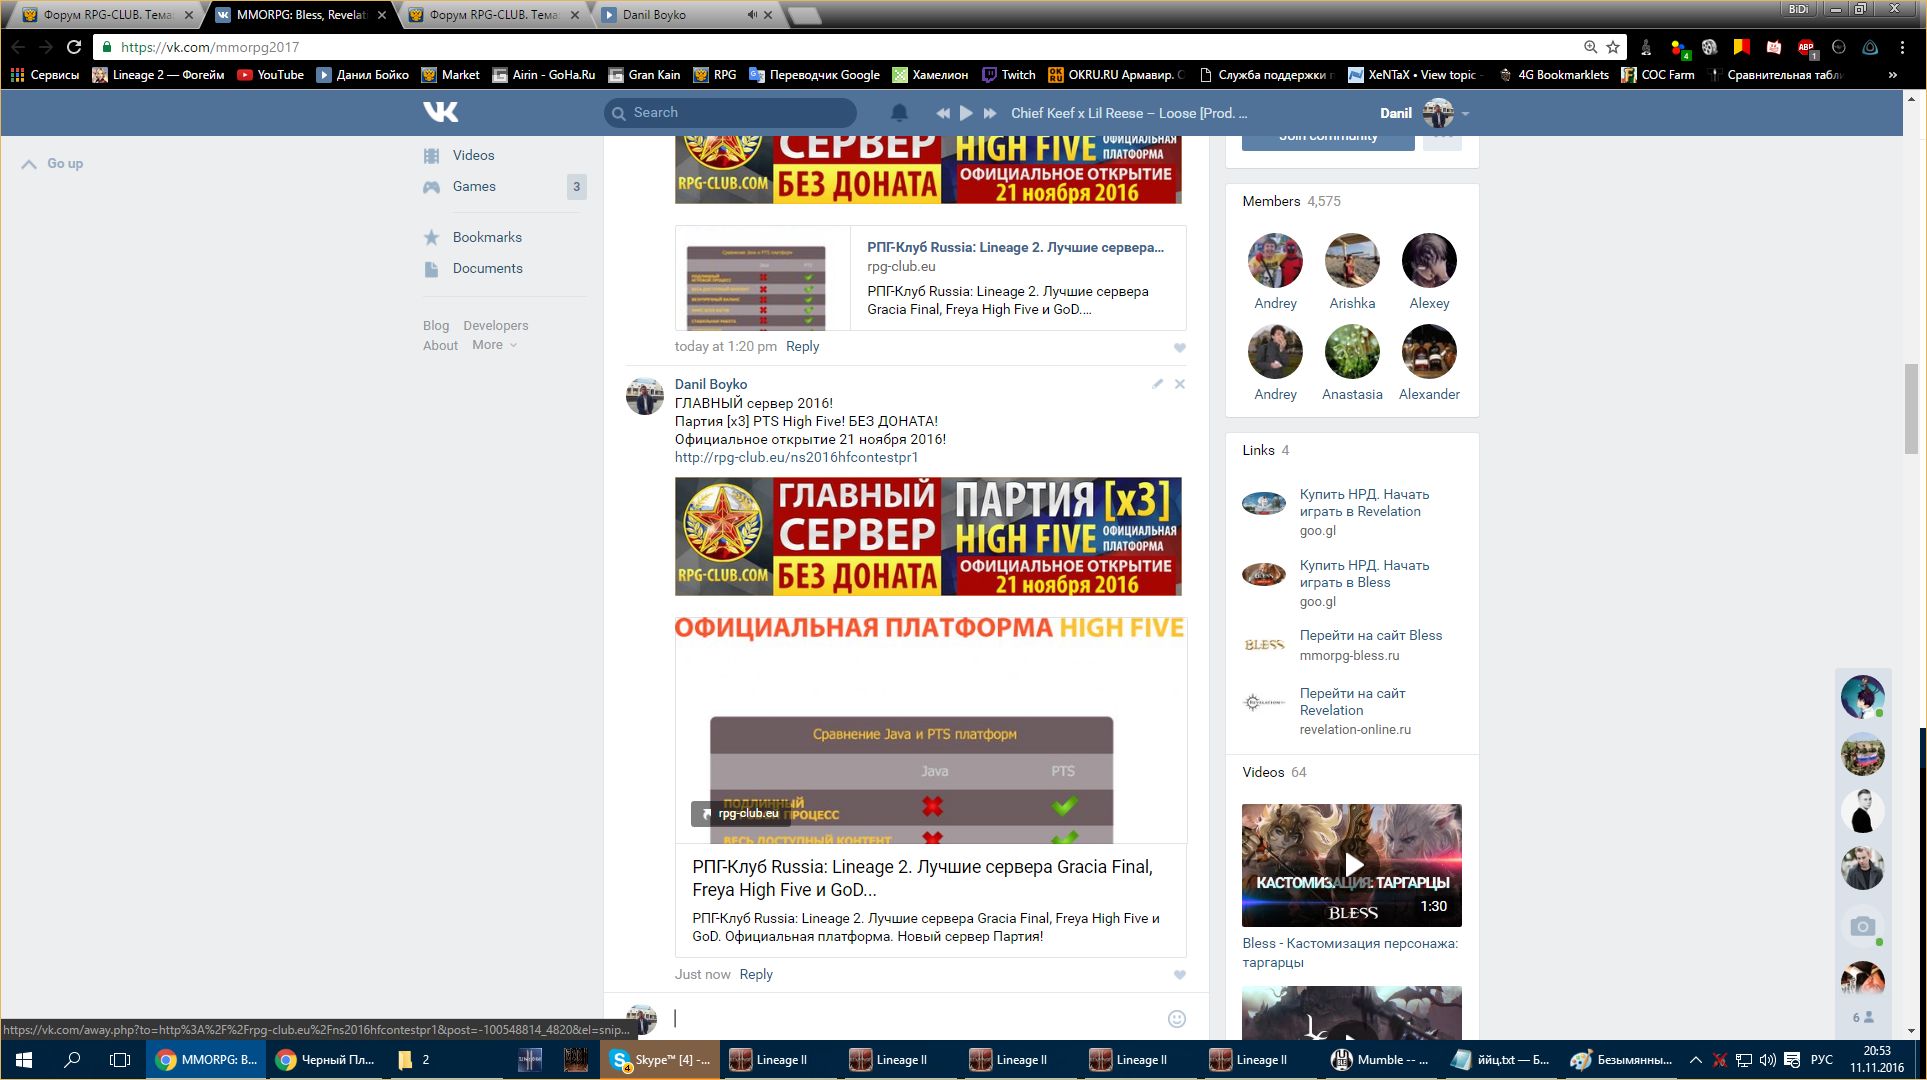Open the Videos section in the sidebar
The width and height of the screenshot is (1927, 1080).
(x=473, y=155)
